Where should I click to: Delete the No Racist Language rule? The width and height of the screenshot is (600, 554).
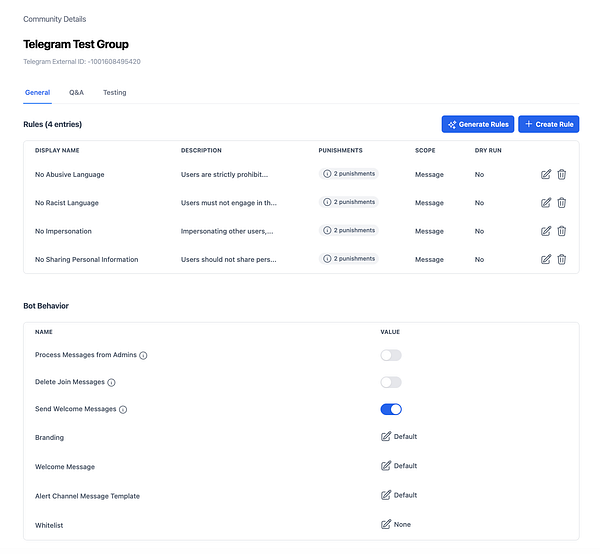[561, 203]
